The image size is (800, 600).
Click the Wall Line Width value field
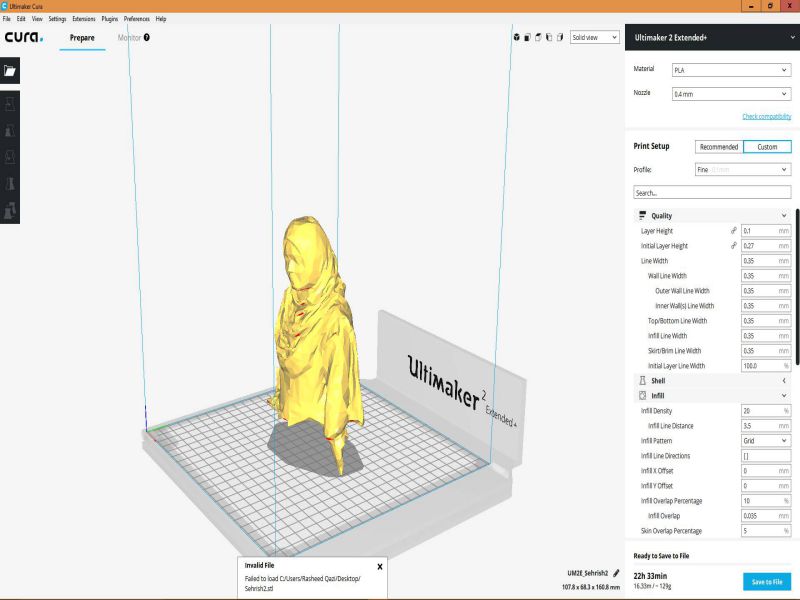[x=766, y=276]
